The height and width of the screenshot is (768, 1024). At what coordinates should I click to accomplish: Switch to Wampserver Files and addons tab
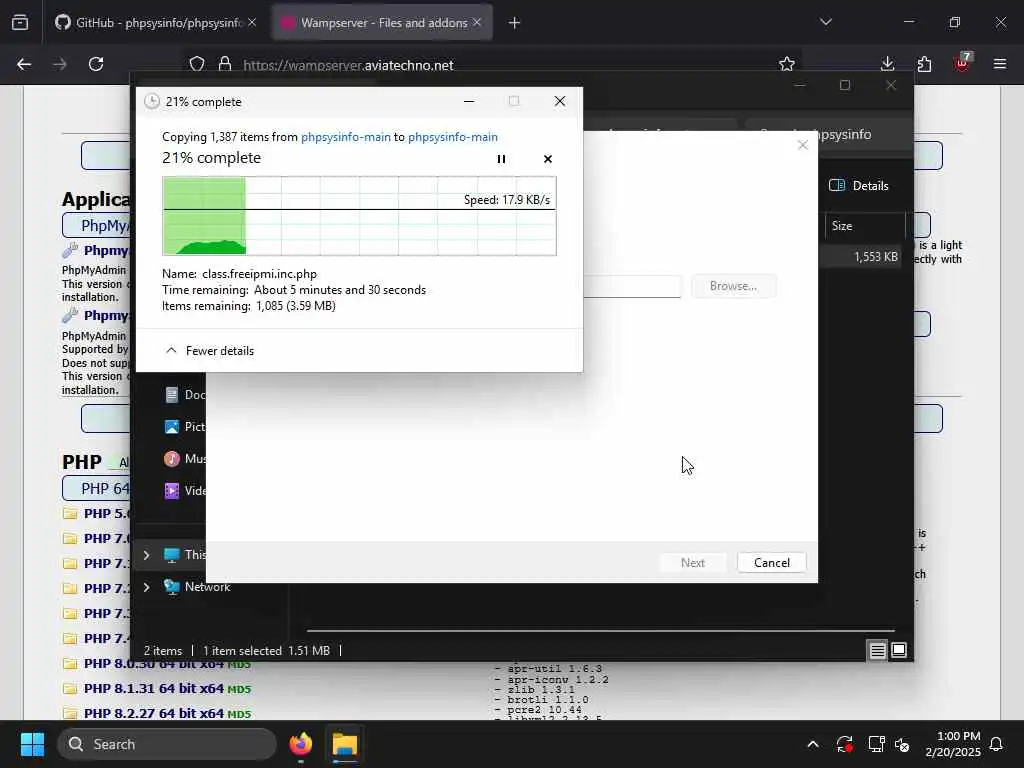383,23
